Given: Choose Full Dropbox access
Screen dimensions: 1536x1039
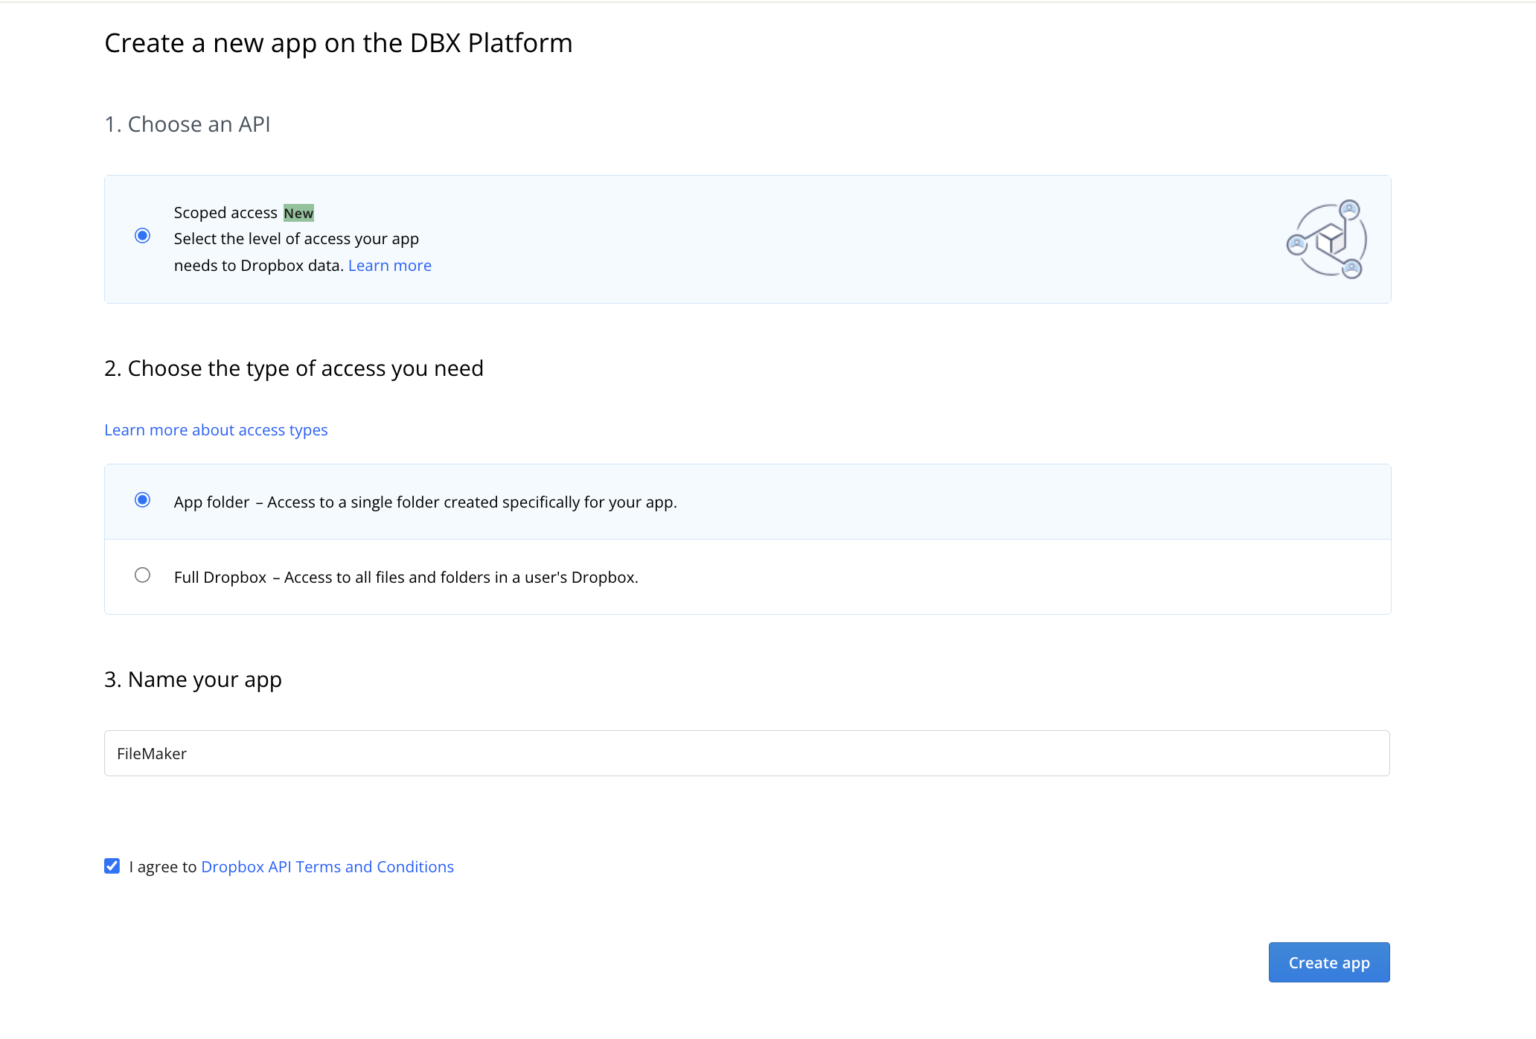Looking at the screenshot, I should pyautogui.click(x=142, y=575).
